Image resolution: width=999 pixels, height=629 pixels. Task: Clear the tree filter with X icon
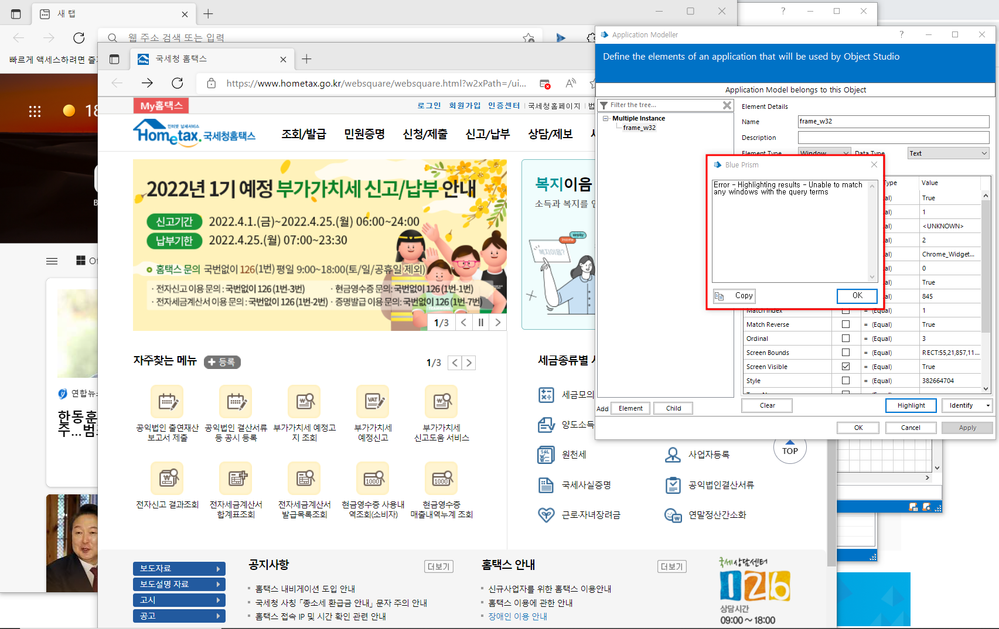(727, 105)
